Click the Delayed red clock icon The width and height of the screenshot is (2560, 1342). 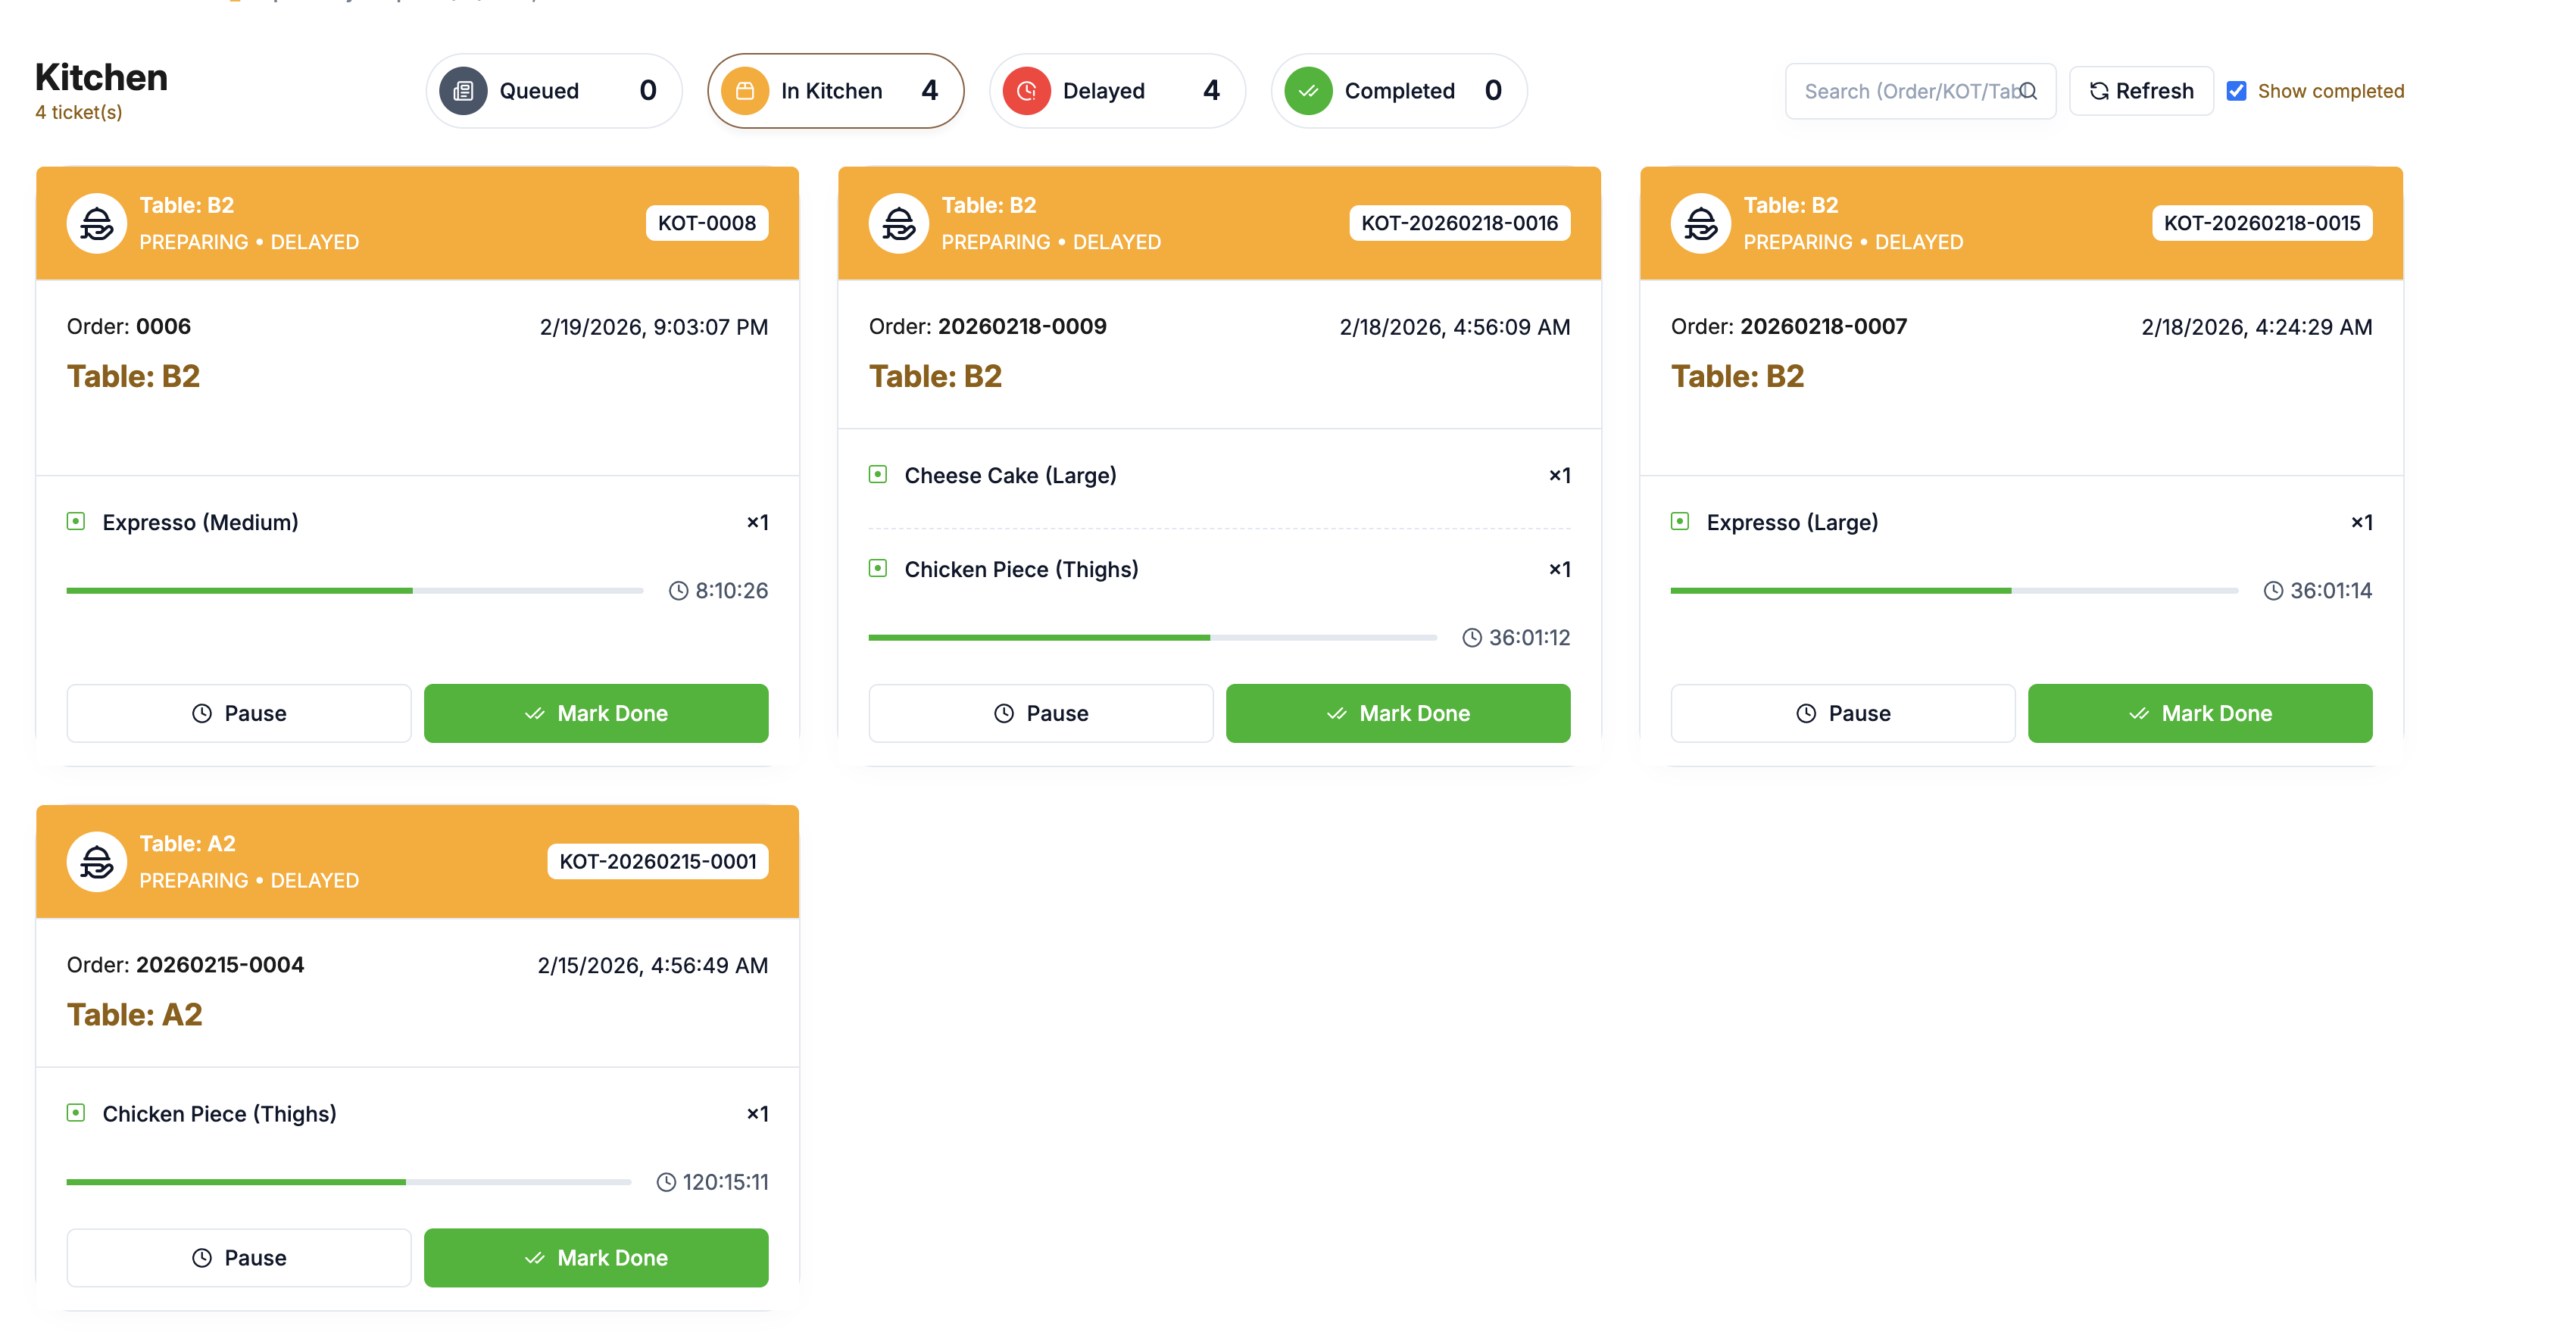[1026, 91]
